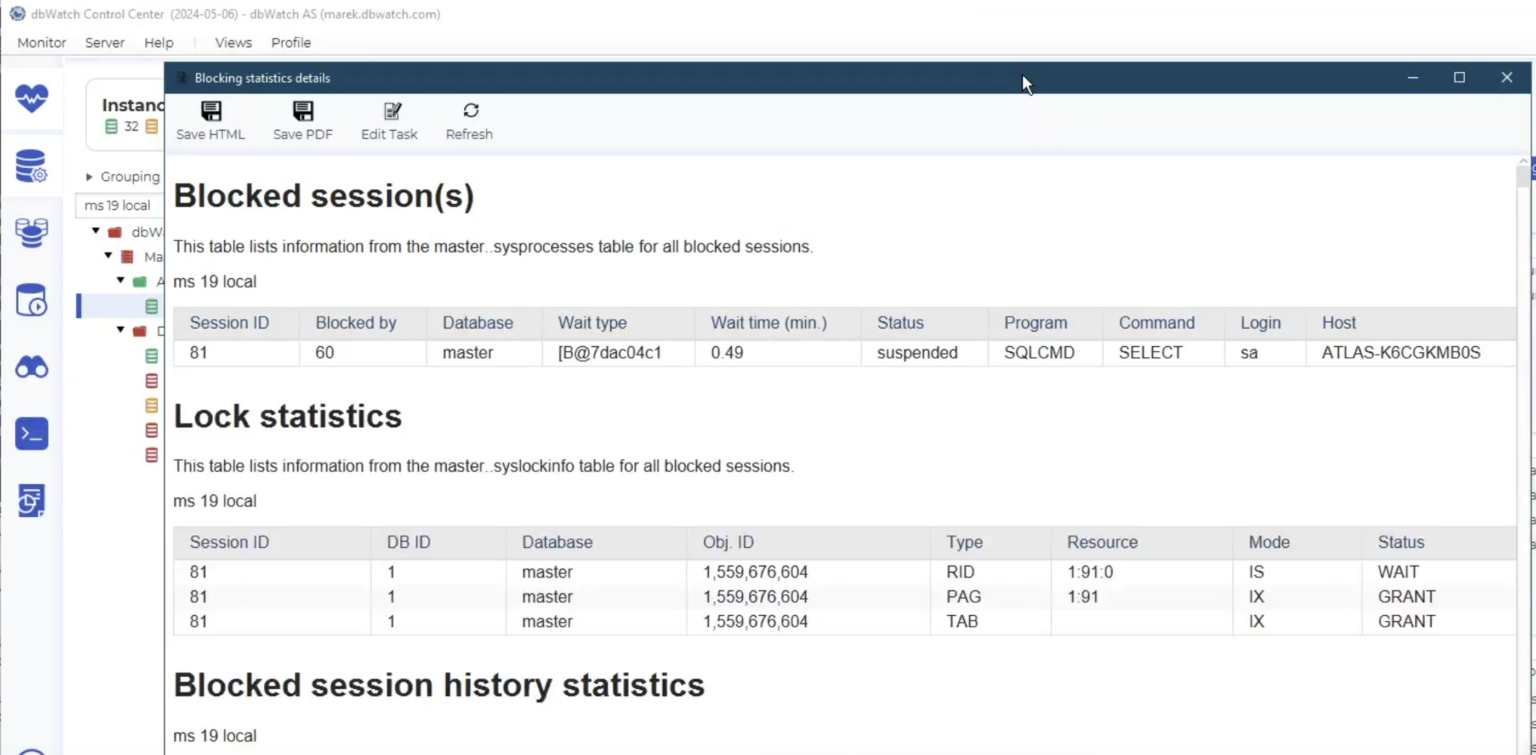Open Edit Task from the dialog toolbar

click(389, 119)
